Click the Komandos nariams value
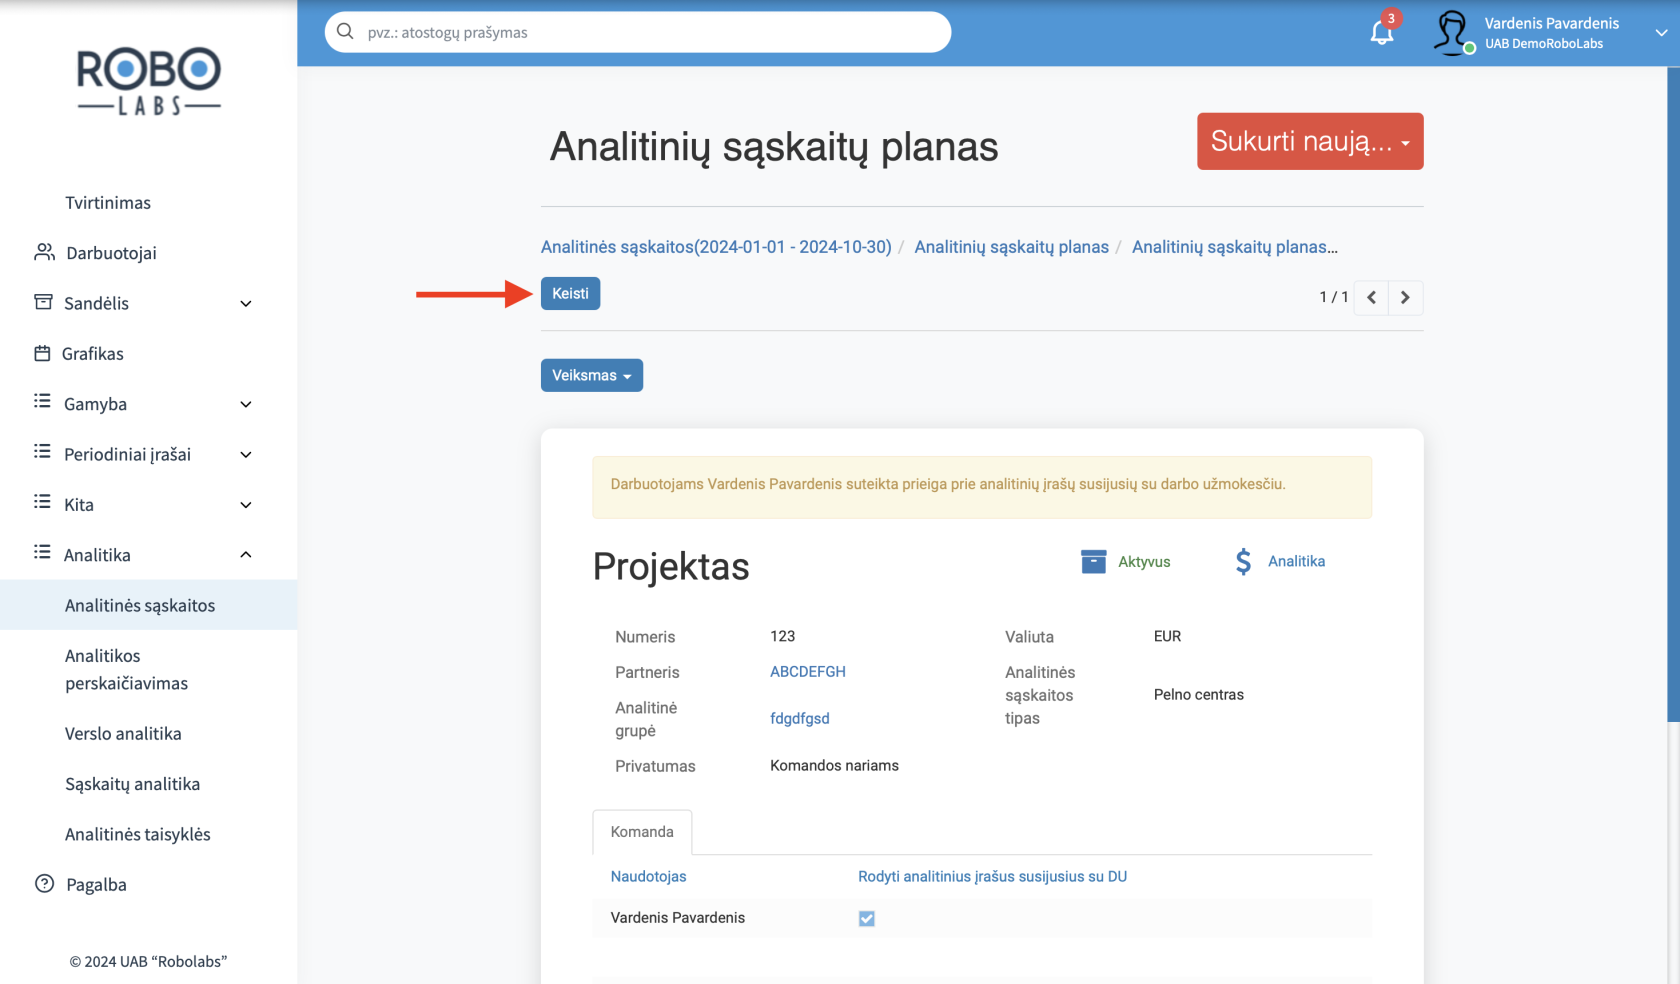1680x984 pixels. tap(834, 766)
